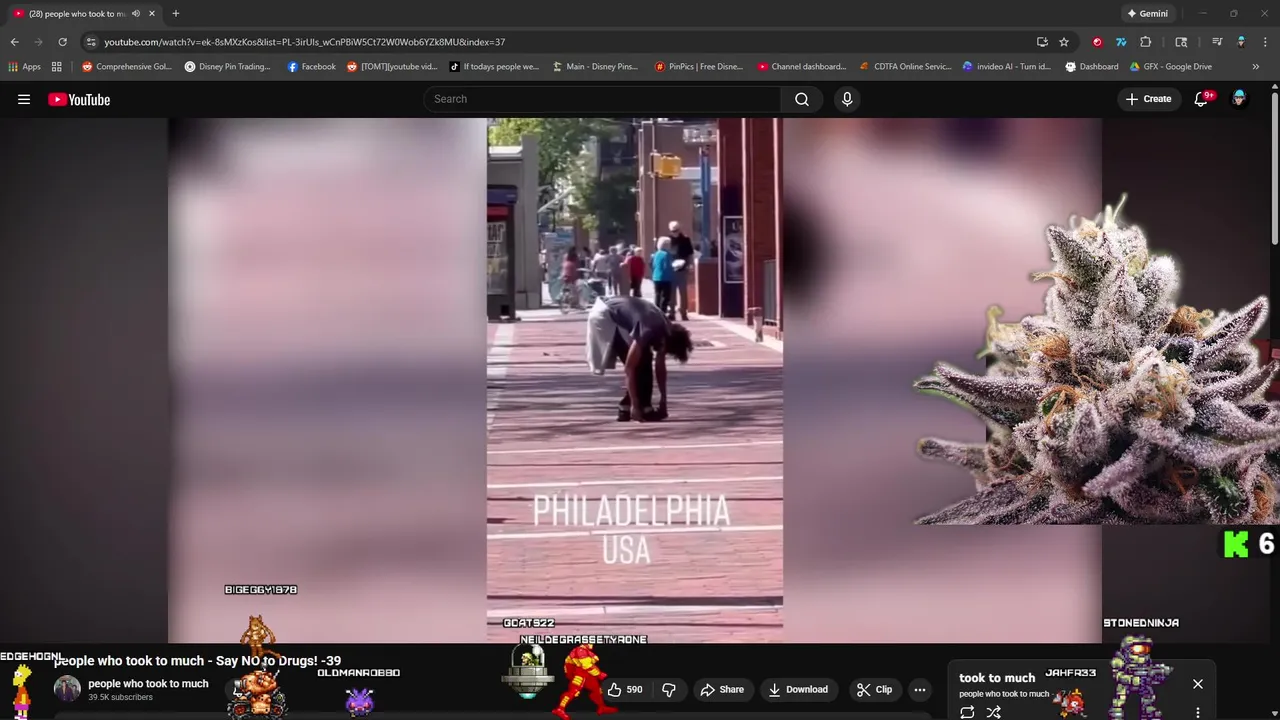Open the Chrome three-dot menu
The width and height of the screenshot is (1280, 720).
pos(1265,42)
